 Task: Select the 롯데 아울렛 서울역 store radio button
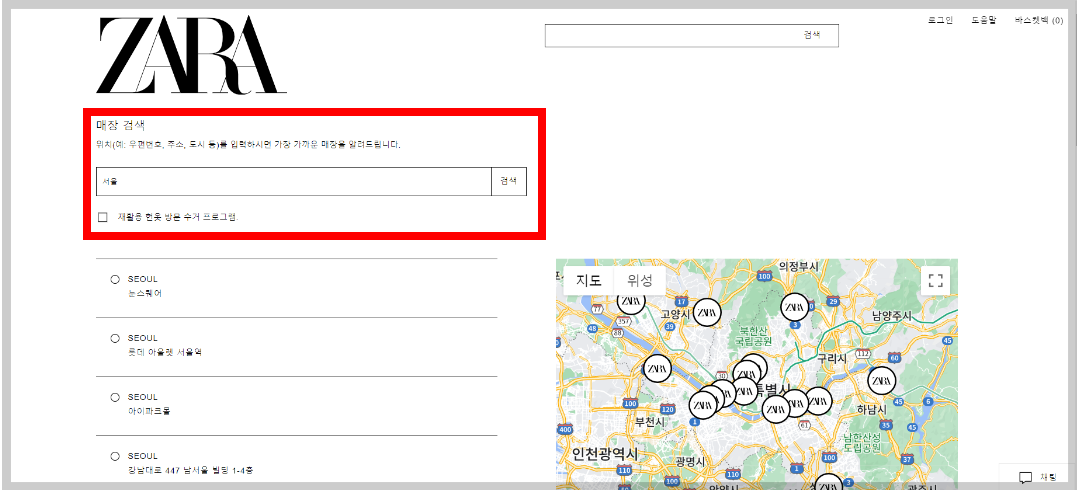(x=115, y=339)
